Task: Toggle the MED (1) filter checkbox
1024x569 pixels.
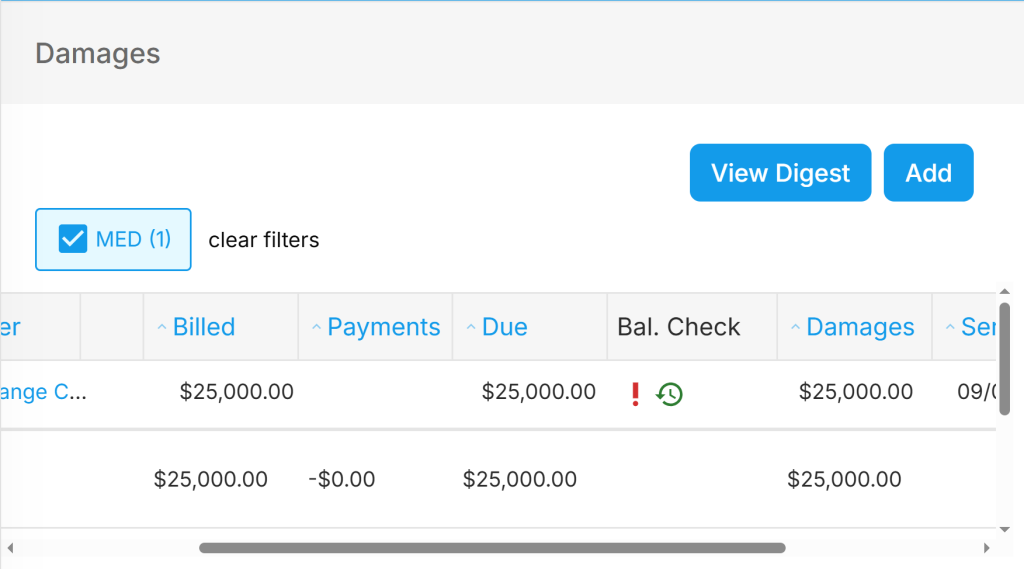Action: (73, 239)
